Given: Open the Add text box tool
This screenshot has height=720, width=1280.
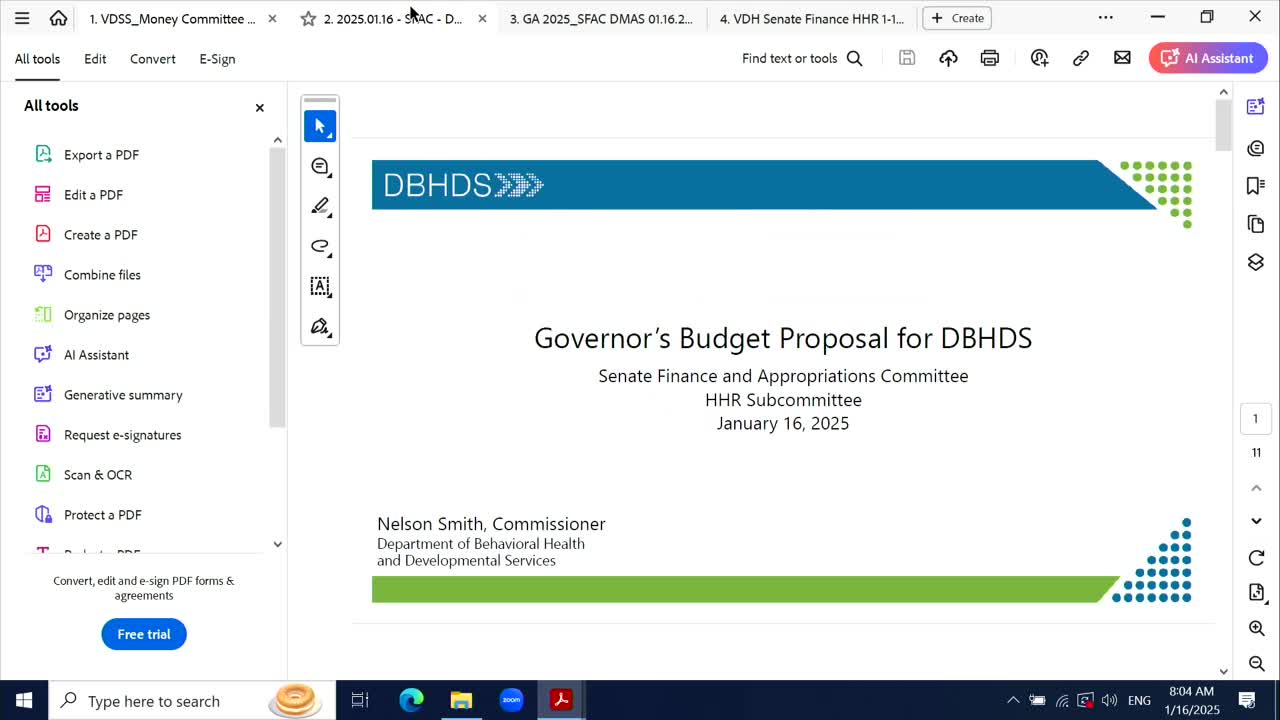Looking at the screenshot, I should [x=320, y=287].
